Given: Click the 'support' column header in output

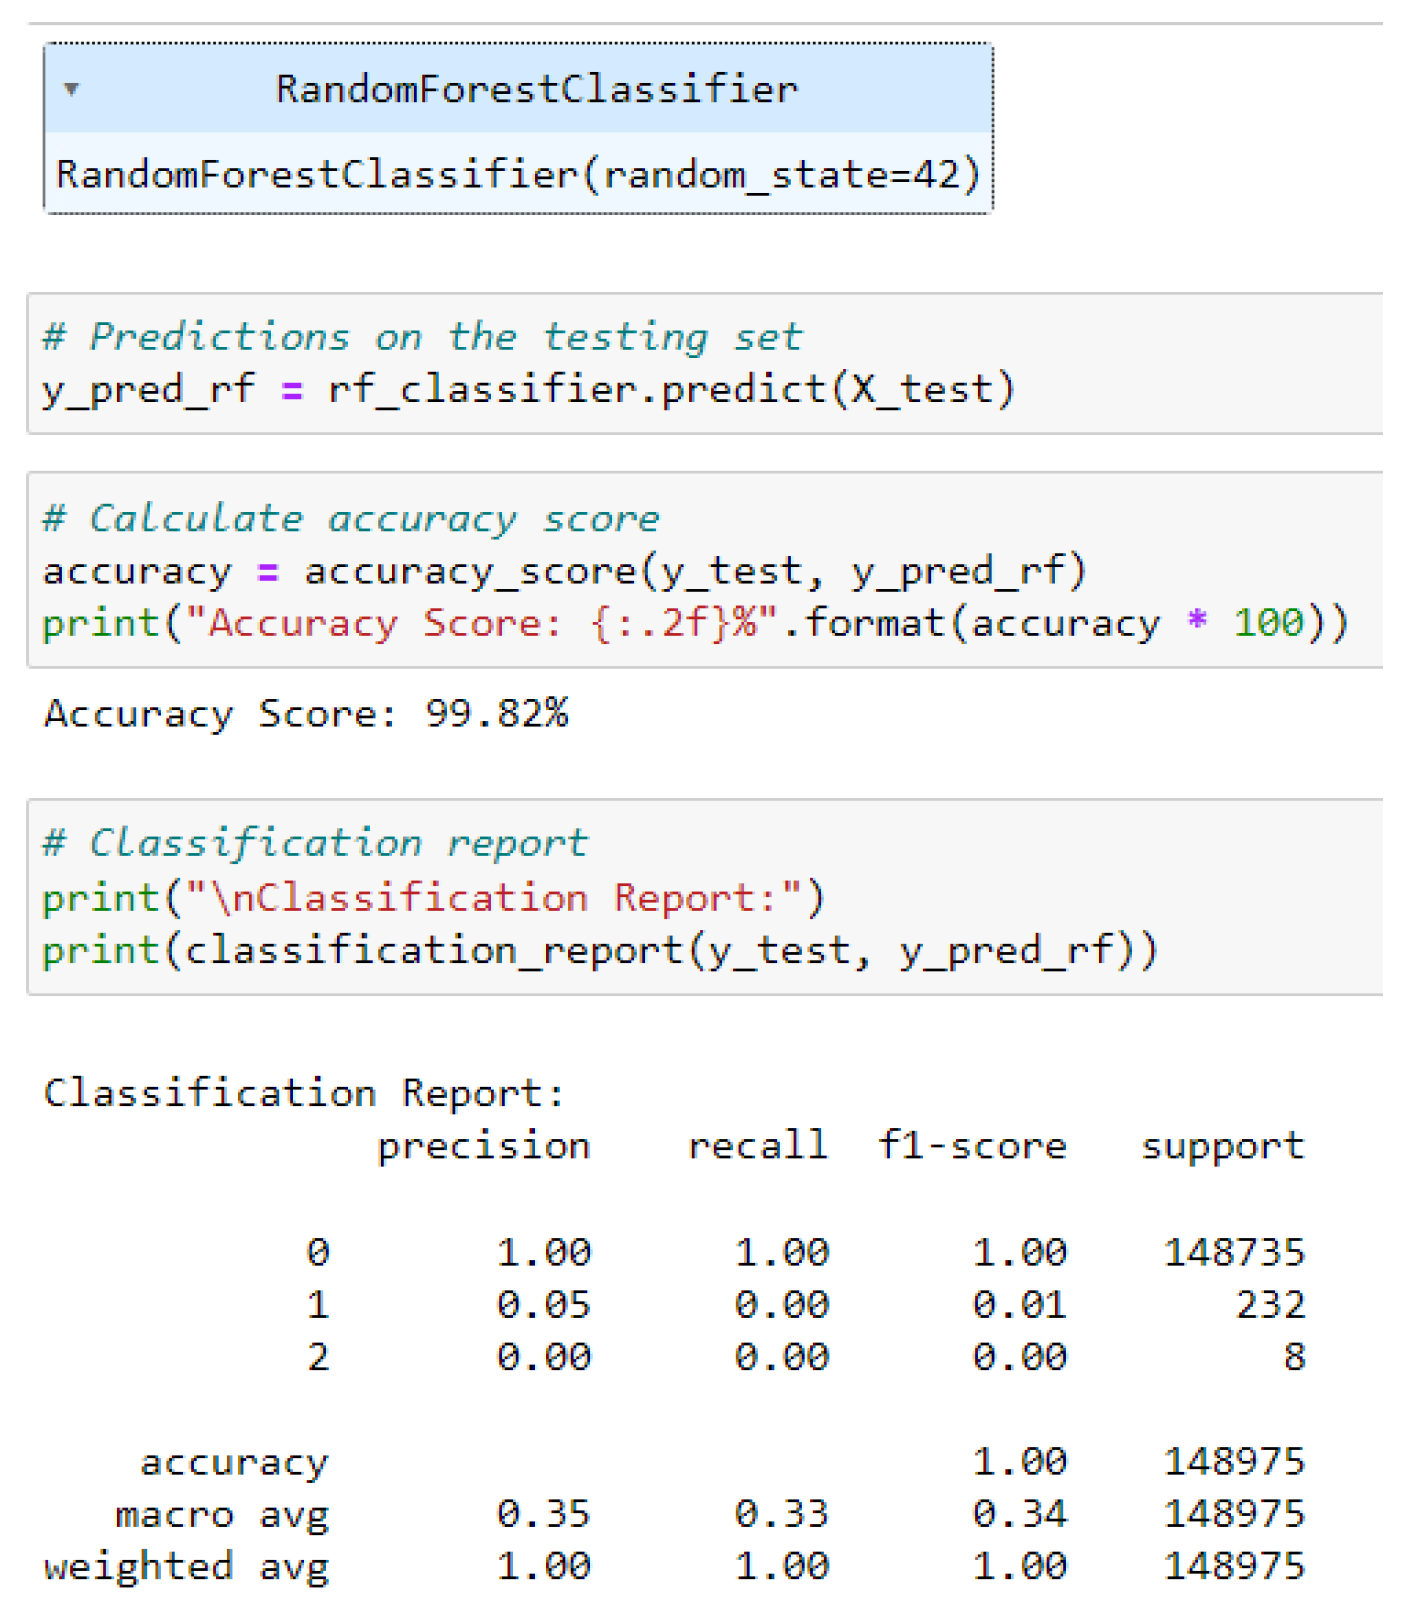Looking at the screenshot, I should 1223,1146.
